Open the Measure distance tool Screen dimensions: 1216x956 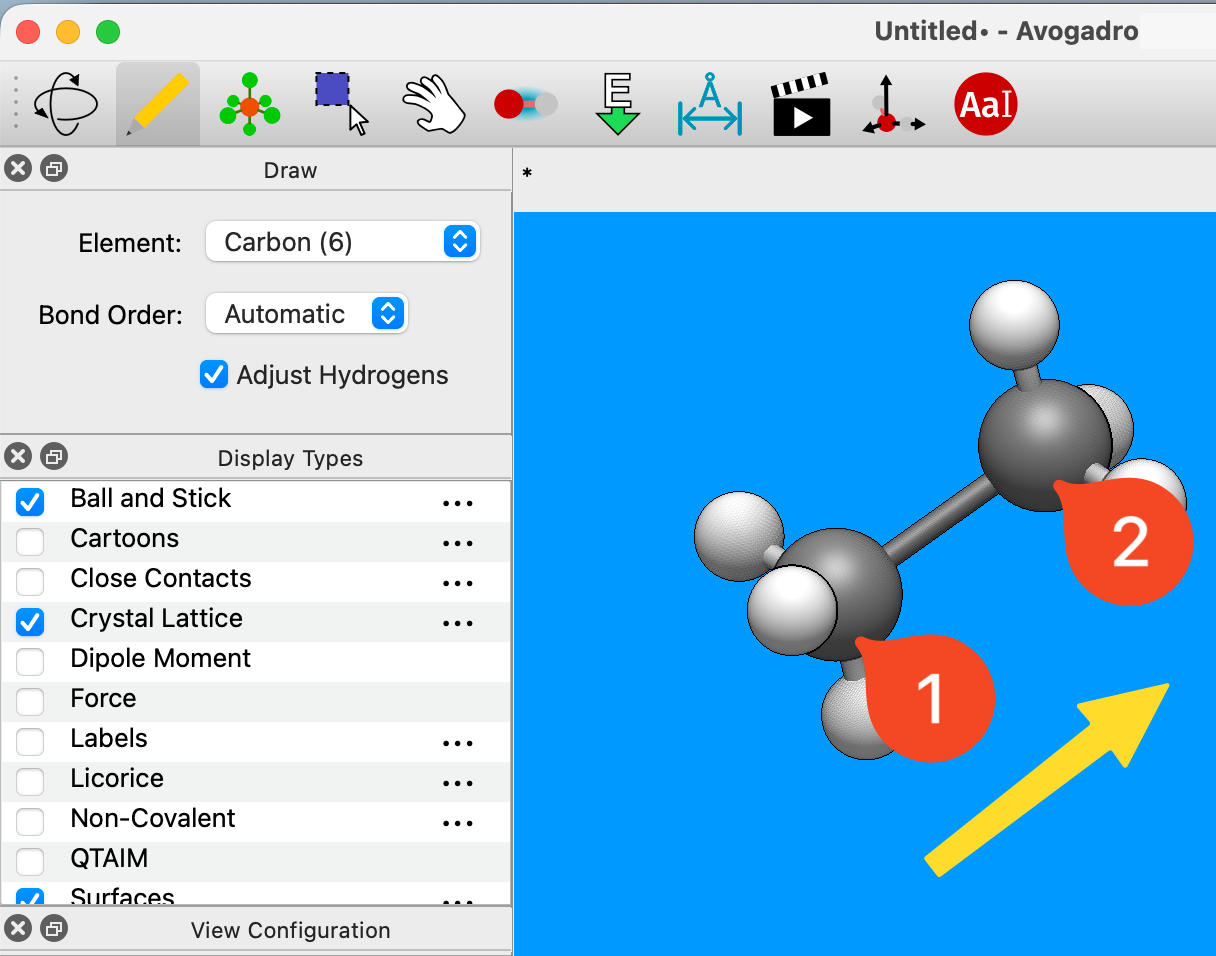709,105
